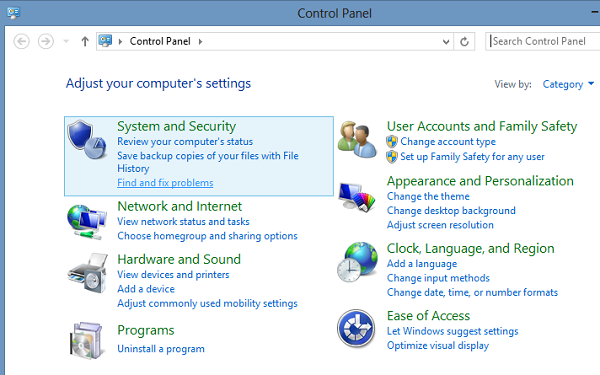The height and width of the screenshot is (375, 600).
Task: Click the Refresh button in the address bar
Action: [464, 41]
